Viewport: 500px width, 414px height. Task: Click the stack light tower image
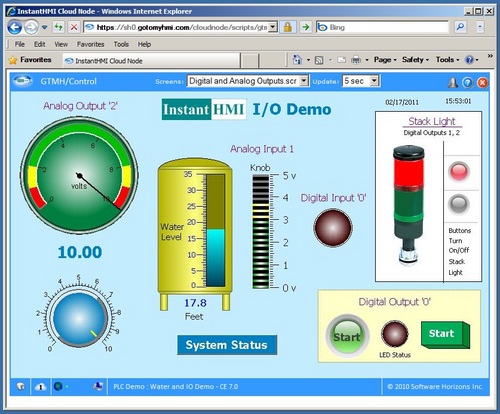pos(409,205)
